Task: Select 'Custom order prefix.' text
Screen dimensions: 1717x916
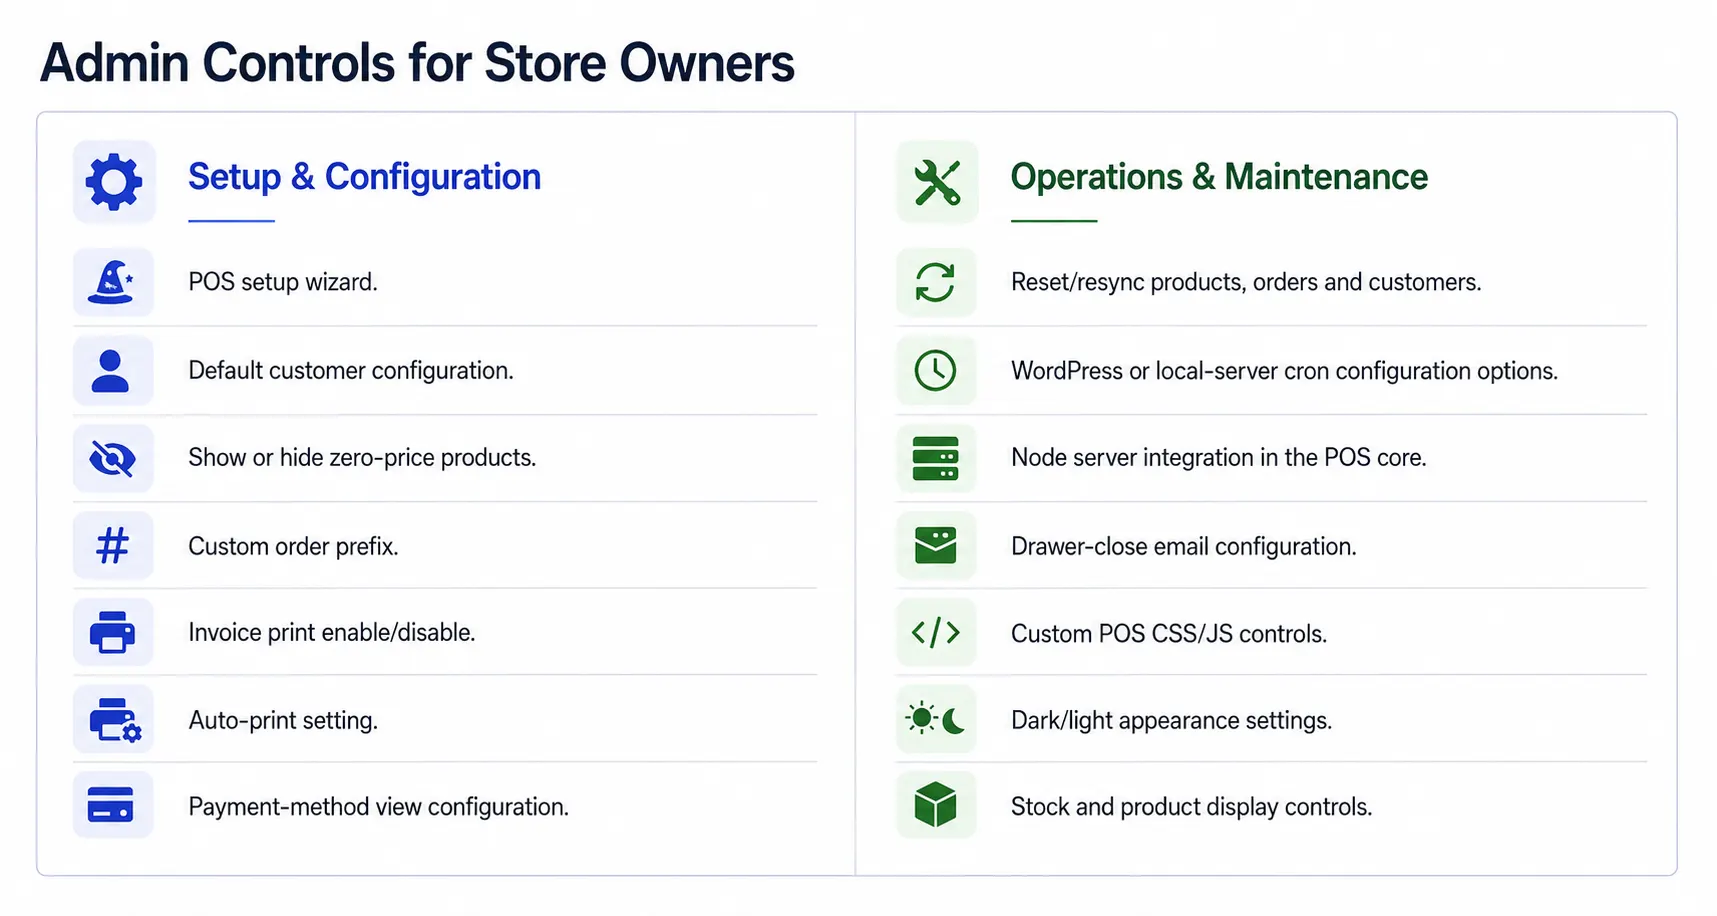Action: 293,546
